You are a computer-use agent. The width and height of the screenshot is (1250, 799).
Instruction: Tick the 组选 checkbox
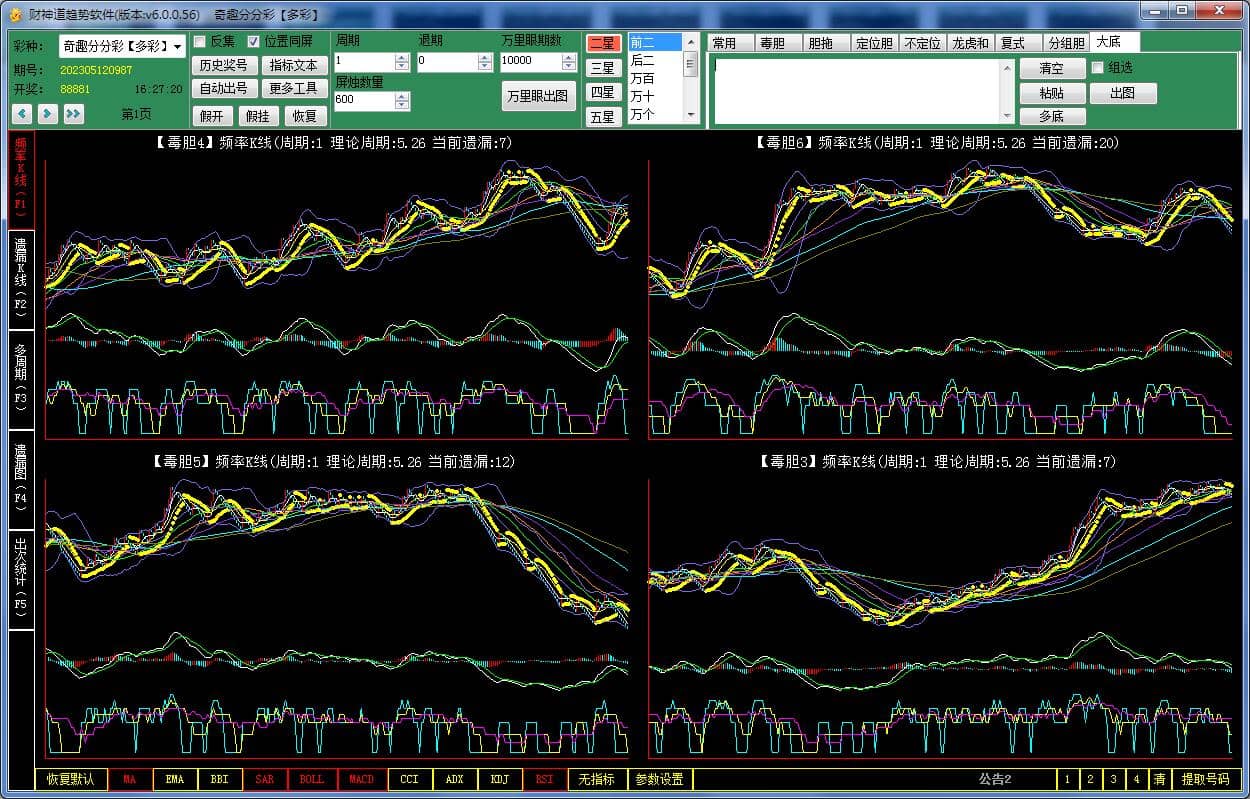[1098, 68]
